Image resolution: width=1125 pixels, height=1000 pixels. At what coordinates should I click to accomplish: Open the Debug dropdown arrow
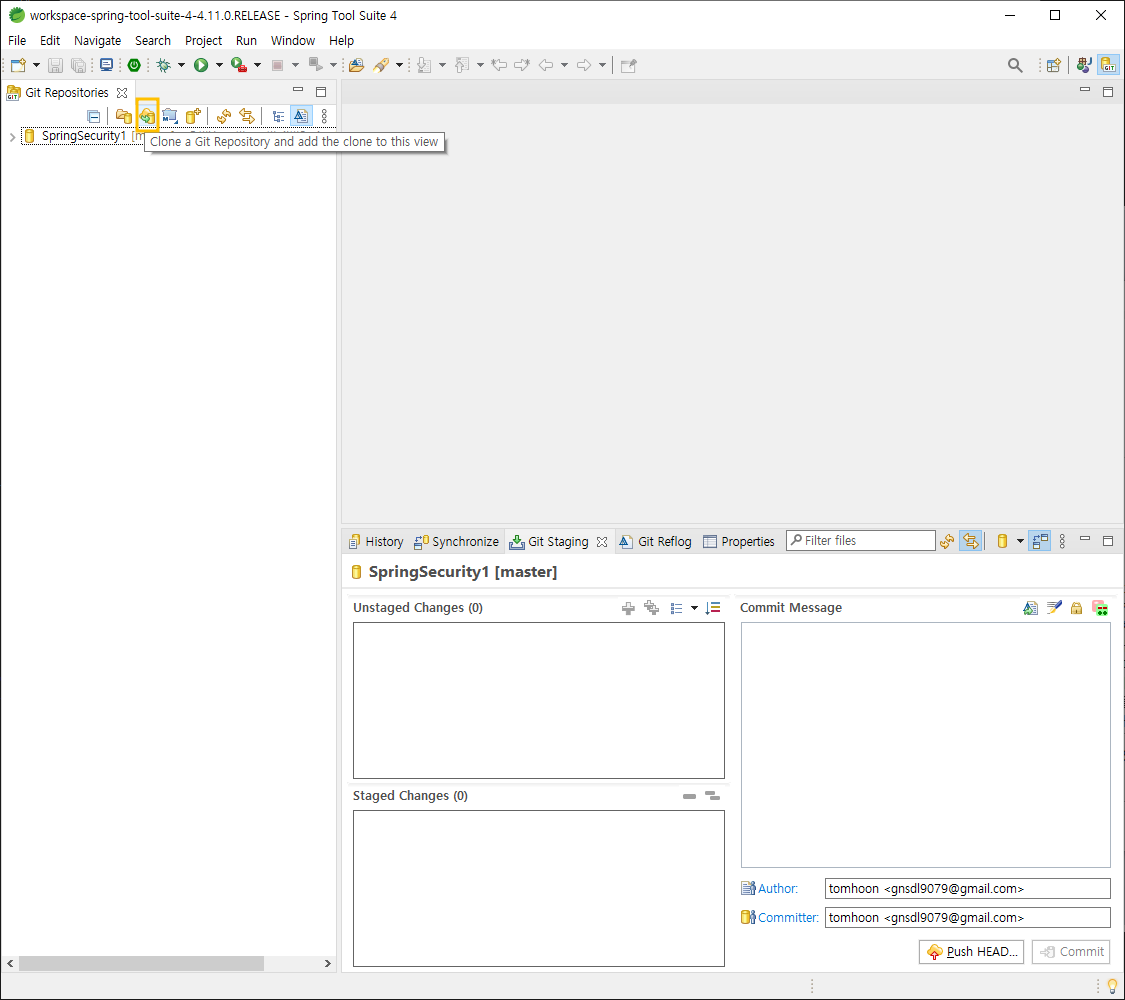(182, 65)
